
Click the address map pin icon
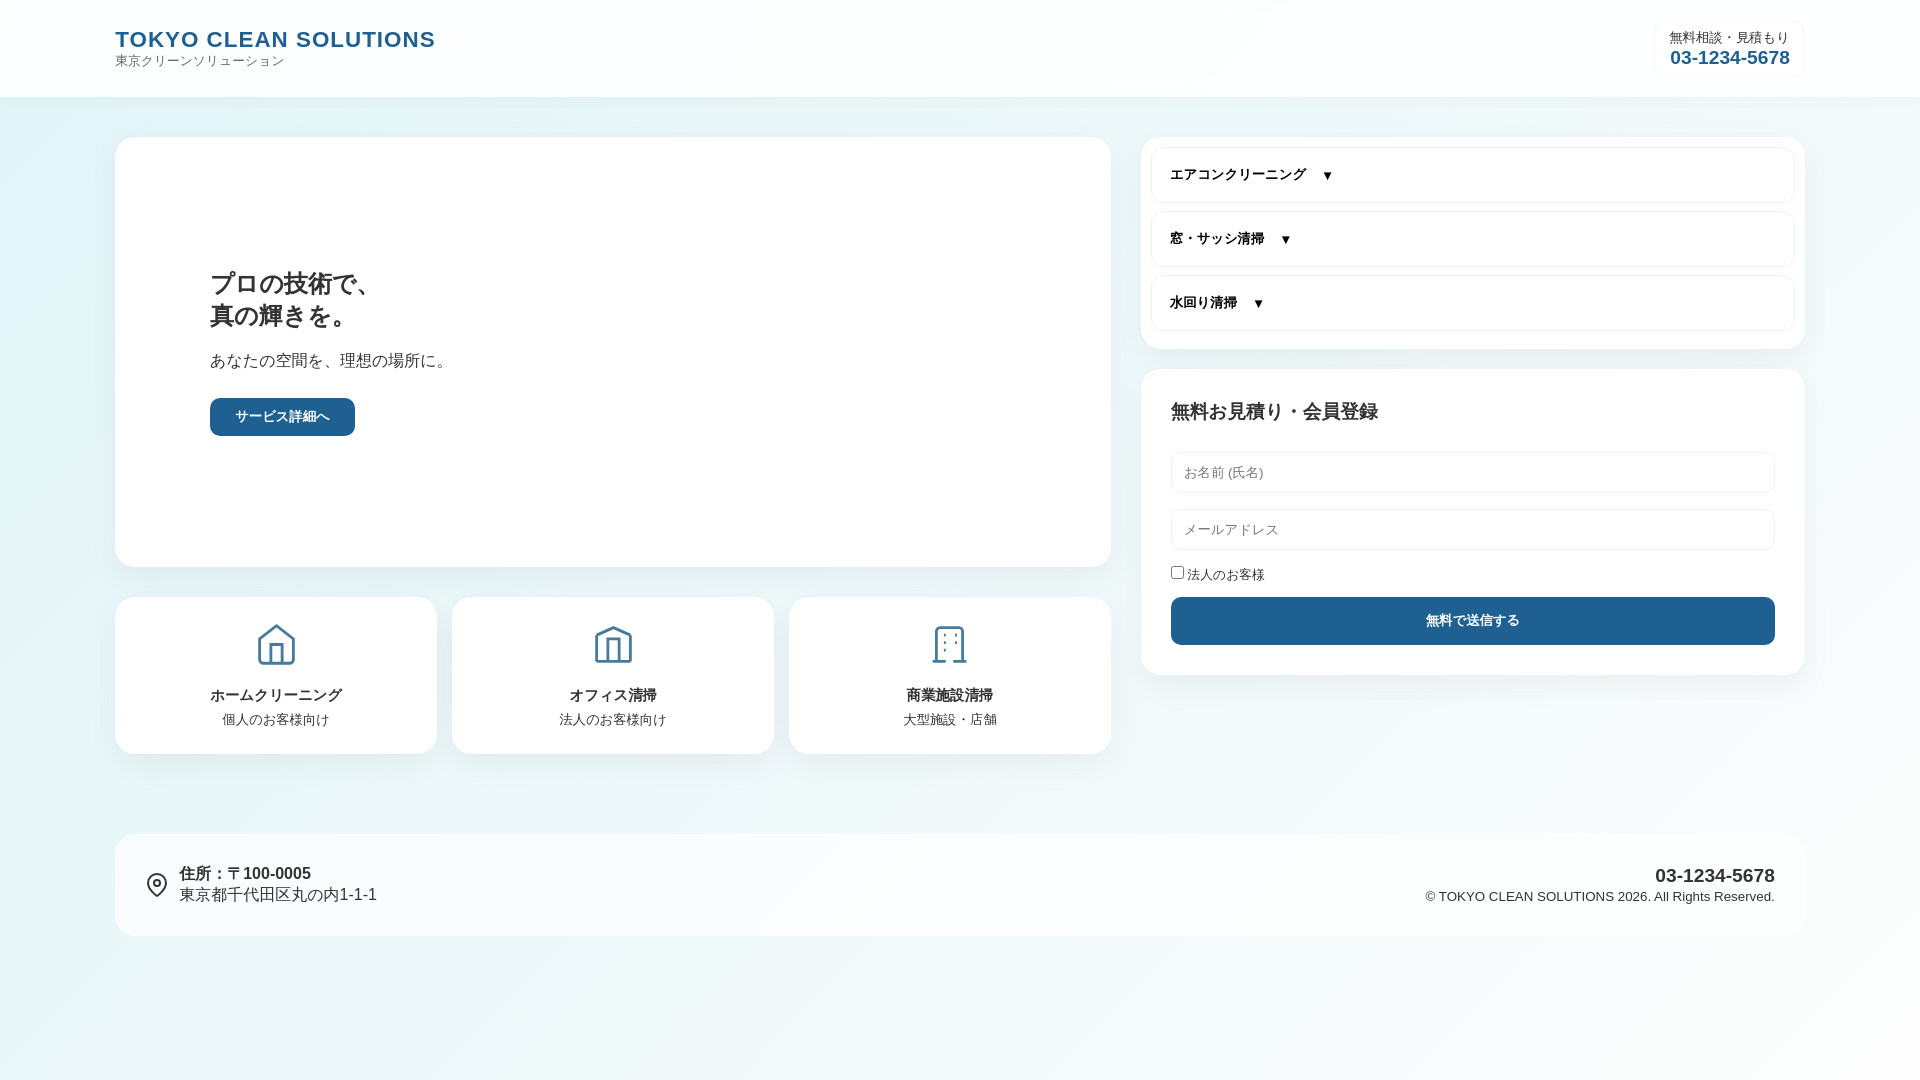tap(157, 885)
